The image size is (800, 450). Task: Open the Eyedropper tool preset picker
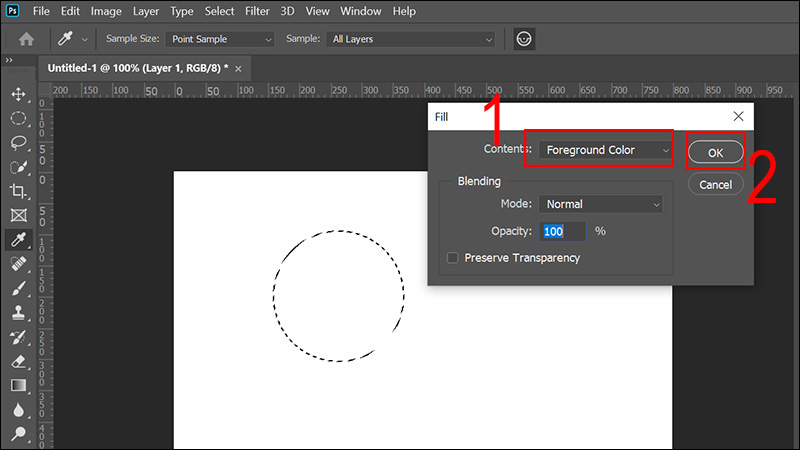[85, 39]
